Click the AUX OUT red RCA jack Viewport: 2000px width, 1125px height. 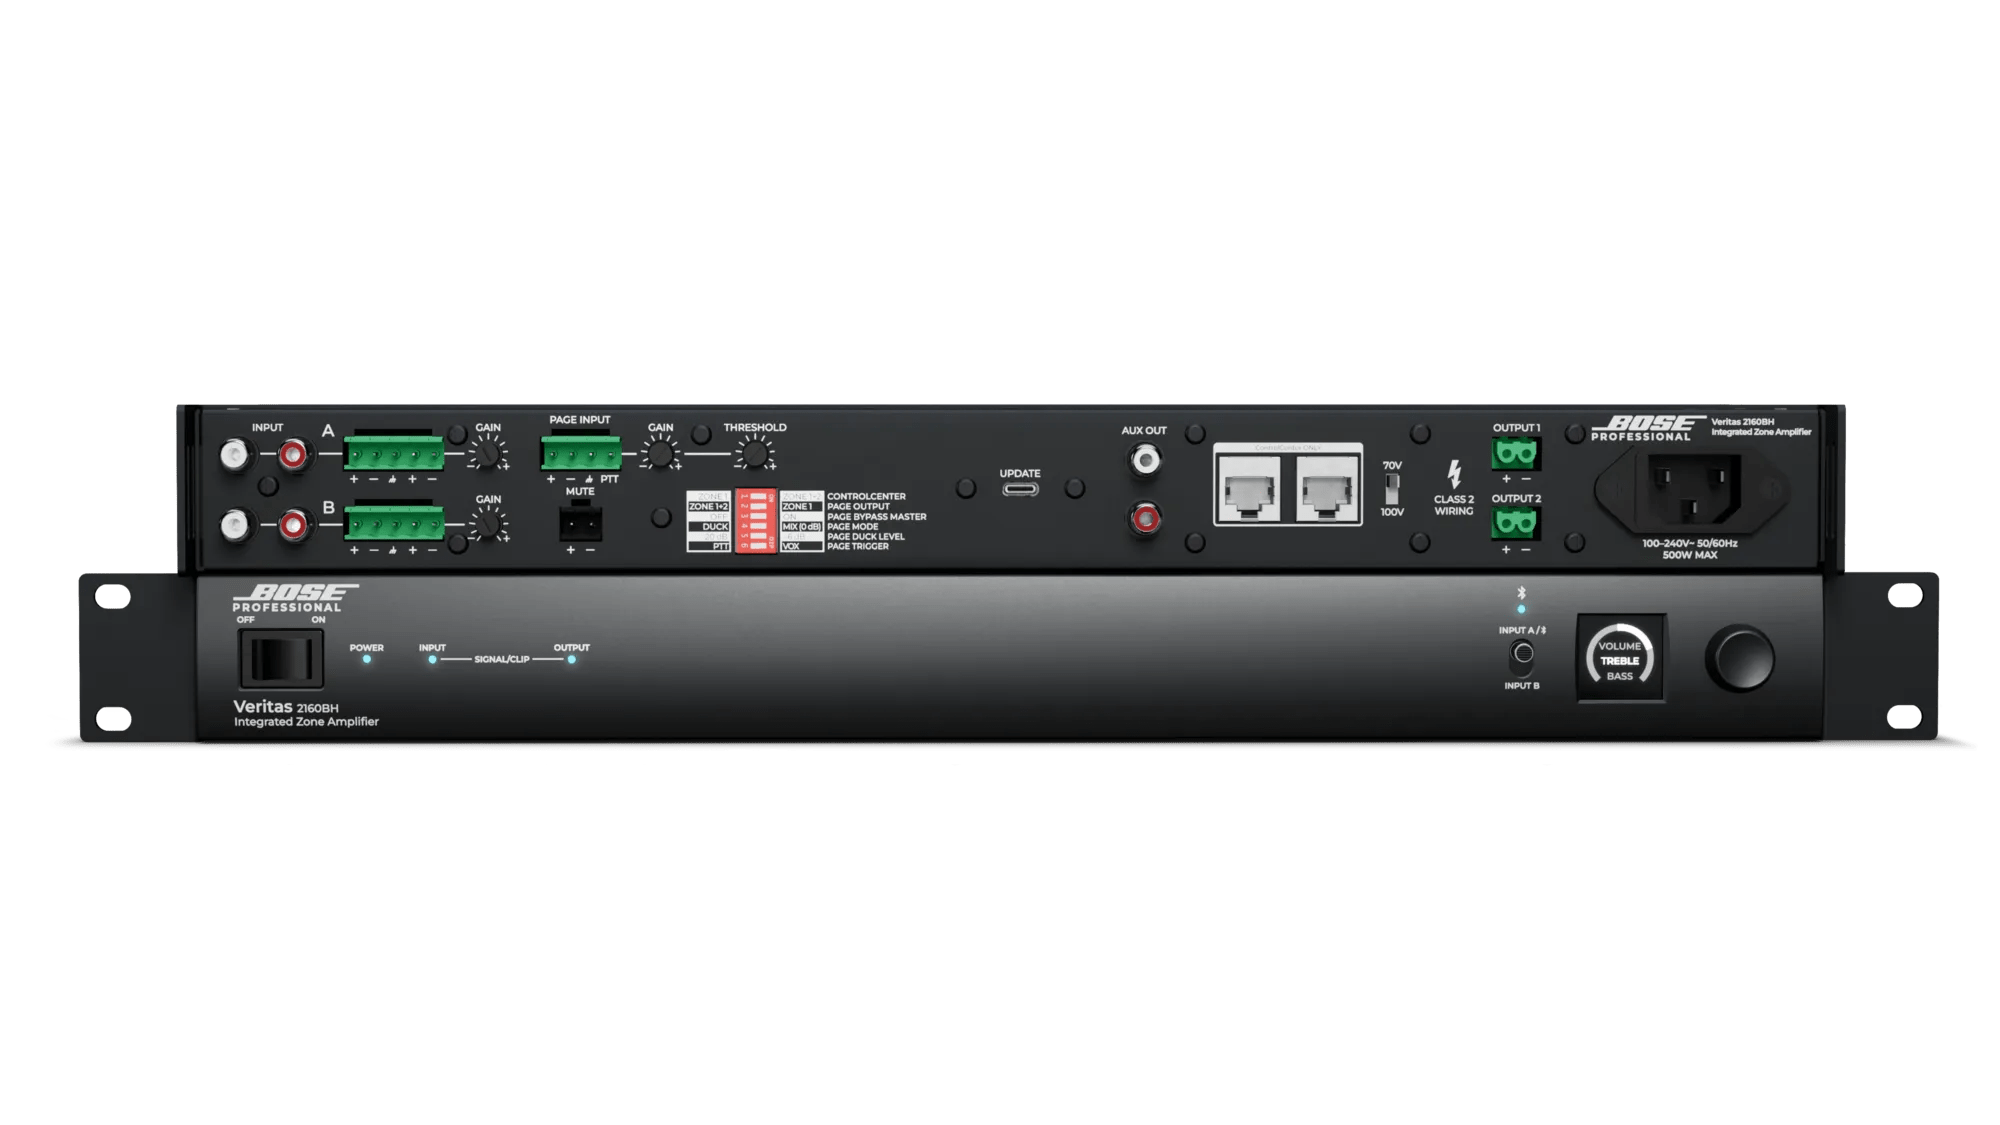[1145, 518]
